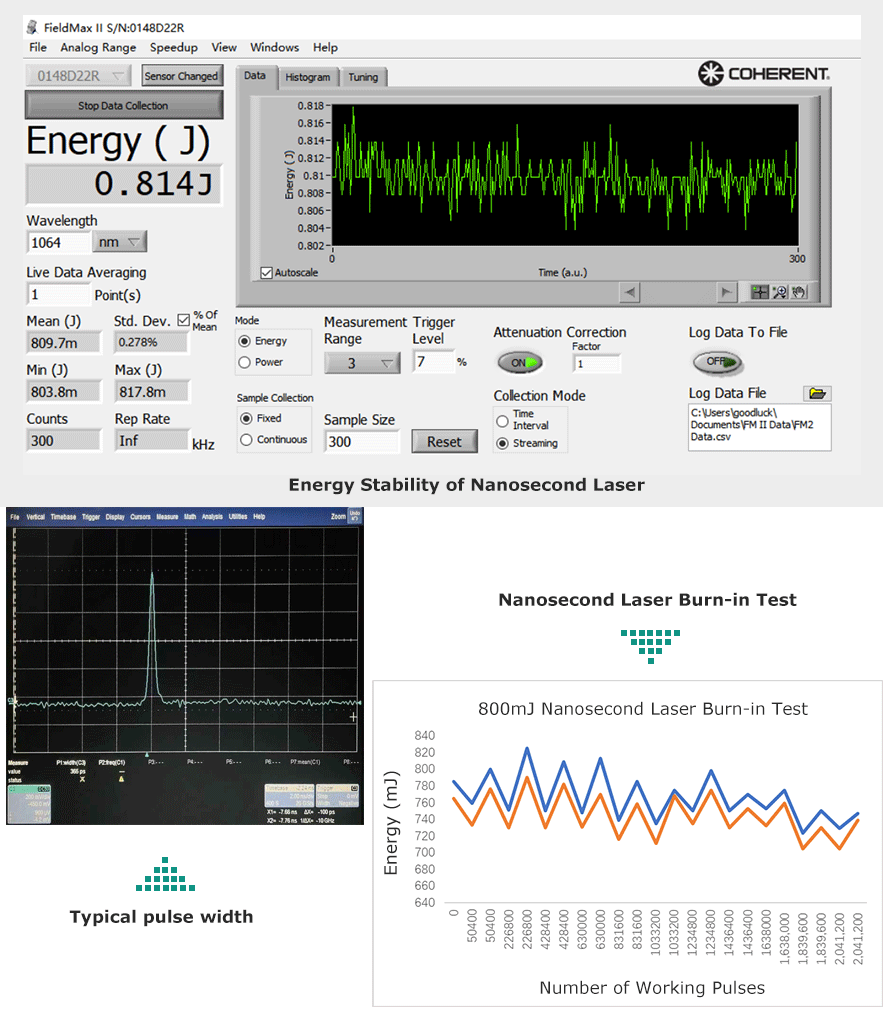This screenshot has height=1016, width=883.
Task: Click the folder browse icon for log file
Action: pyautogui.click(x=818, y=394)
